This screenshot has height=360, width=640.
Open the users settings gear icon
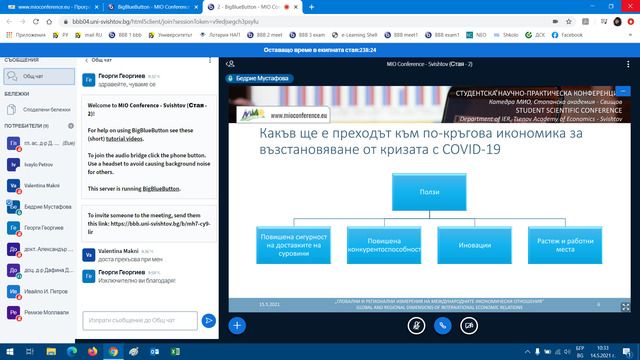coord(71,126)
